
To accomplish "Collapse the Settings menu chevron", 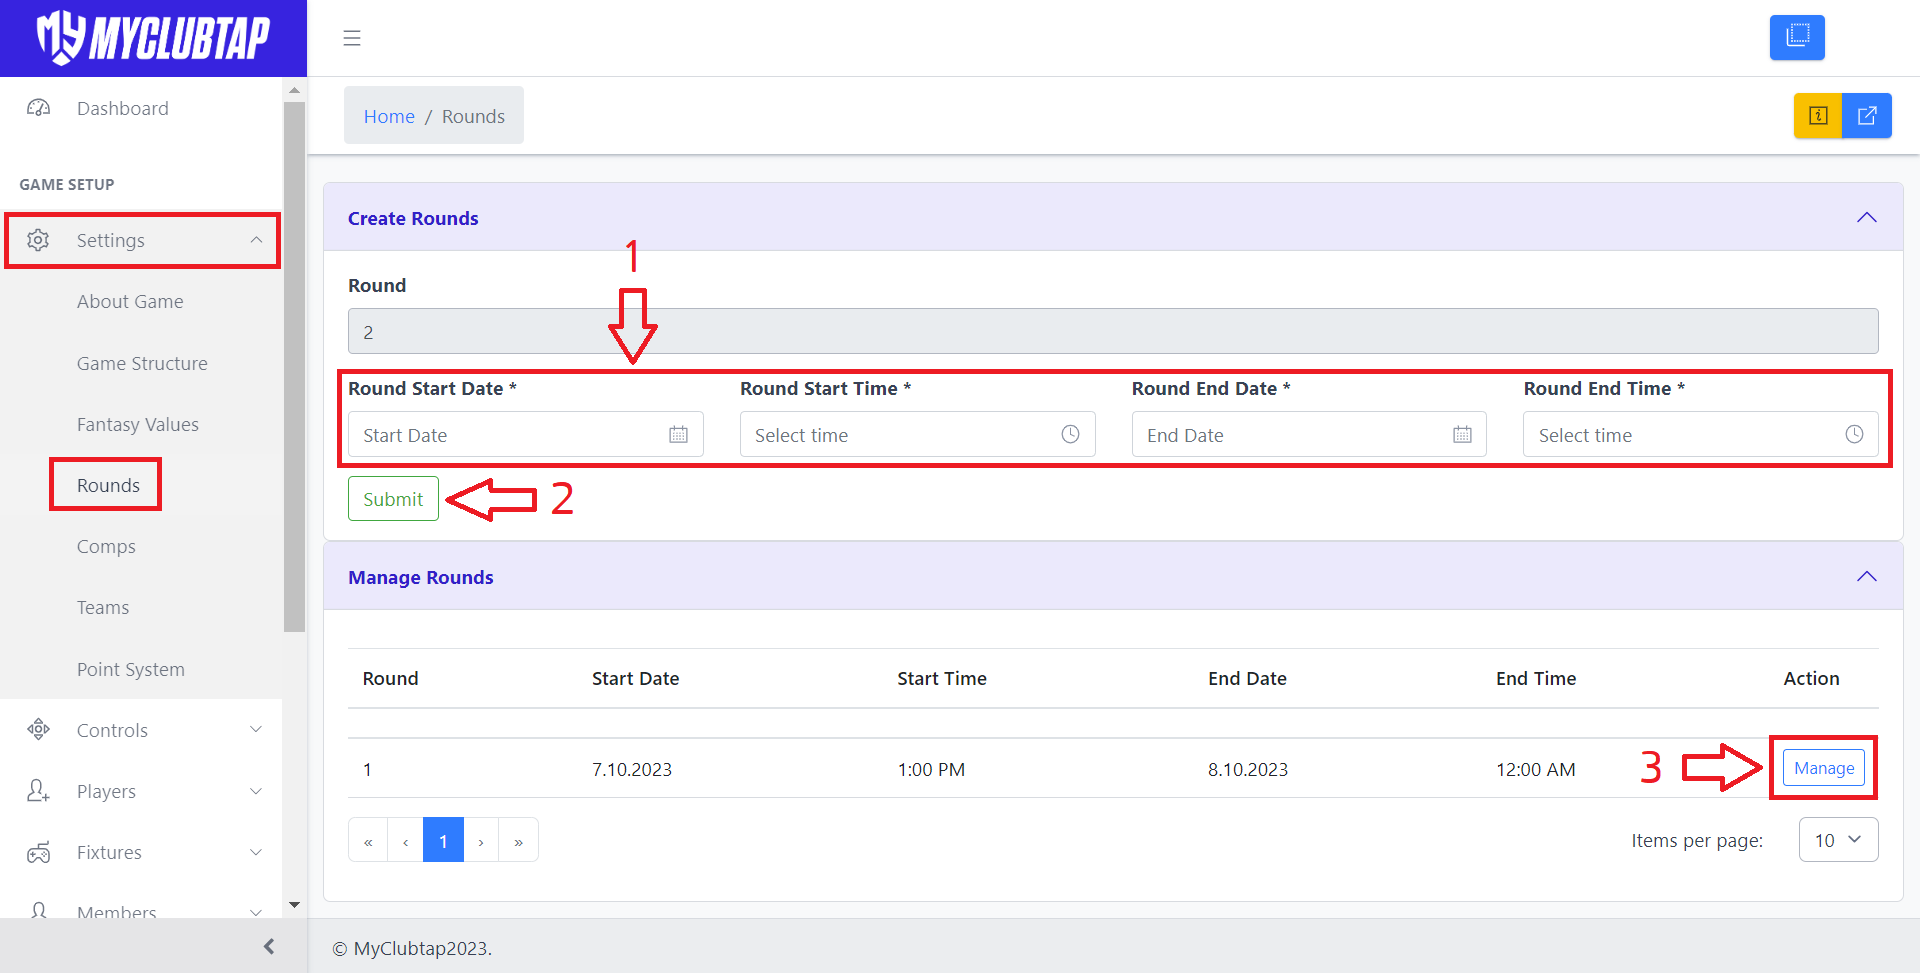I will [x=256, y=240].
